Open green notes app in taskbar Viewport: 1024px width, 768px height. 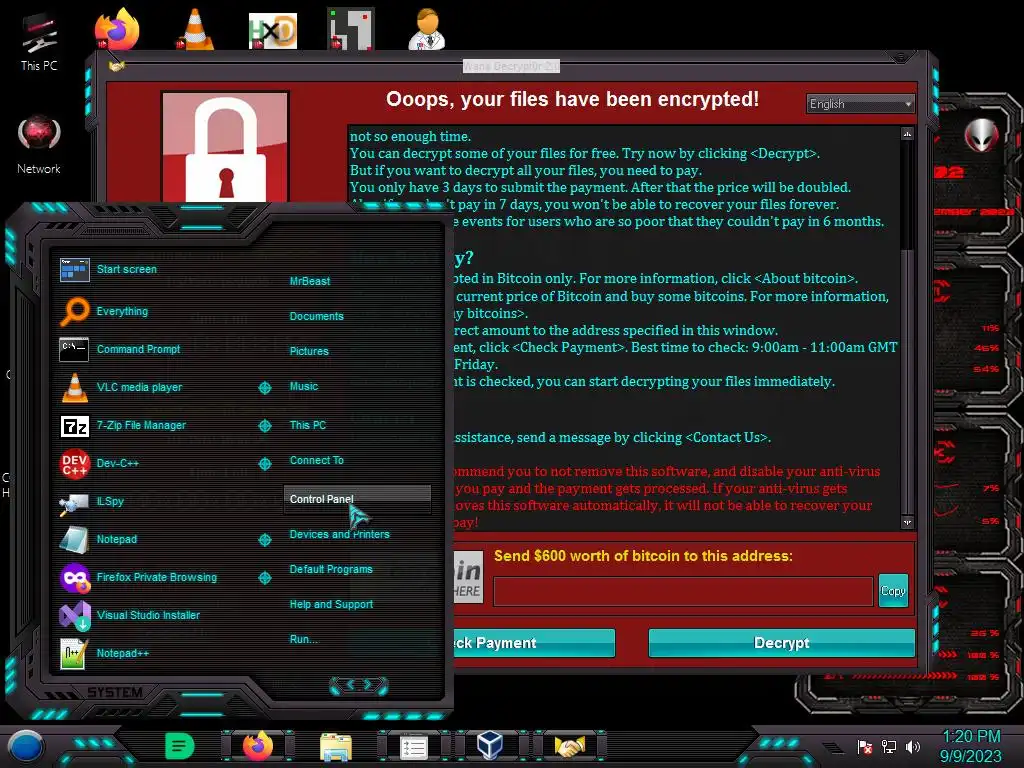(180, 746)
